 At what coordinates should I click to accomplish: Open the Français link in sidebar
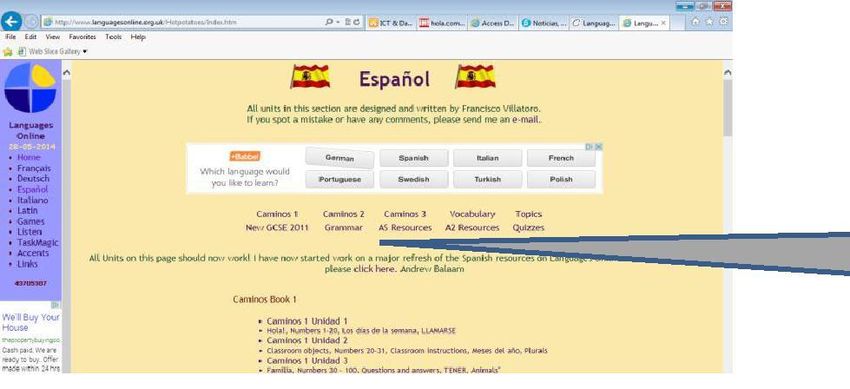(34, 168)
